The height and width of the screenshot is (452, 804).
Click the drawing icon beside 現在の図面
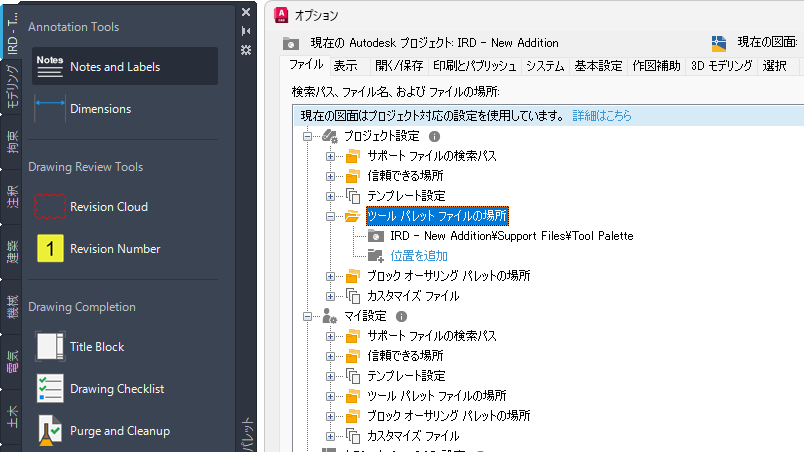(x=719, y=44)
